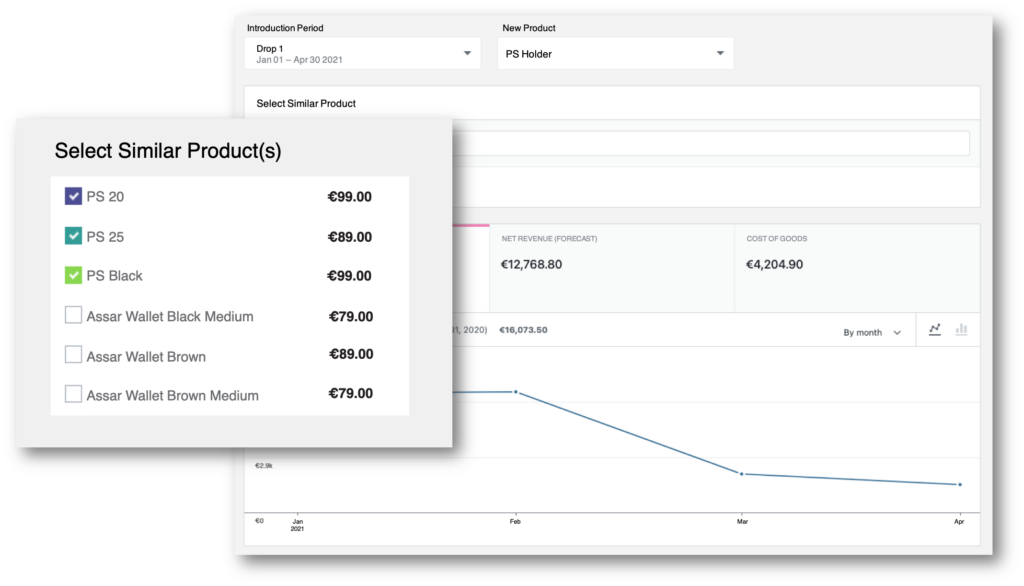
Task: Click the February data point on chart
Action: (516, 392)
